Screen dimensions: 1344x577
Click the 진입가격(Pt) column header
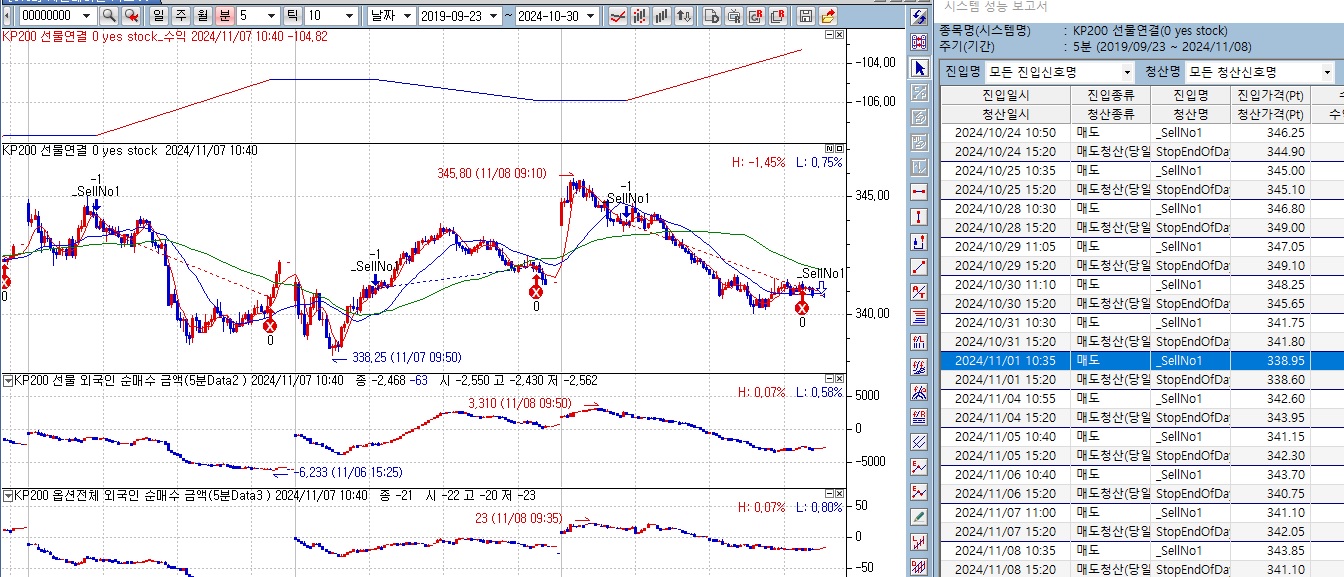tap(1270, 95)
